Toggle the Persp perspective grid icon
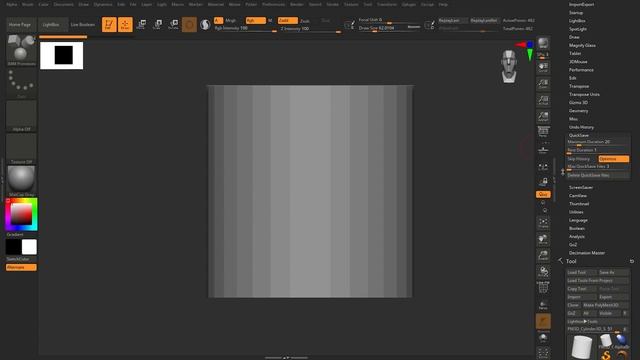Viewport: 640px width, 360px height. [543, 132]
